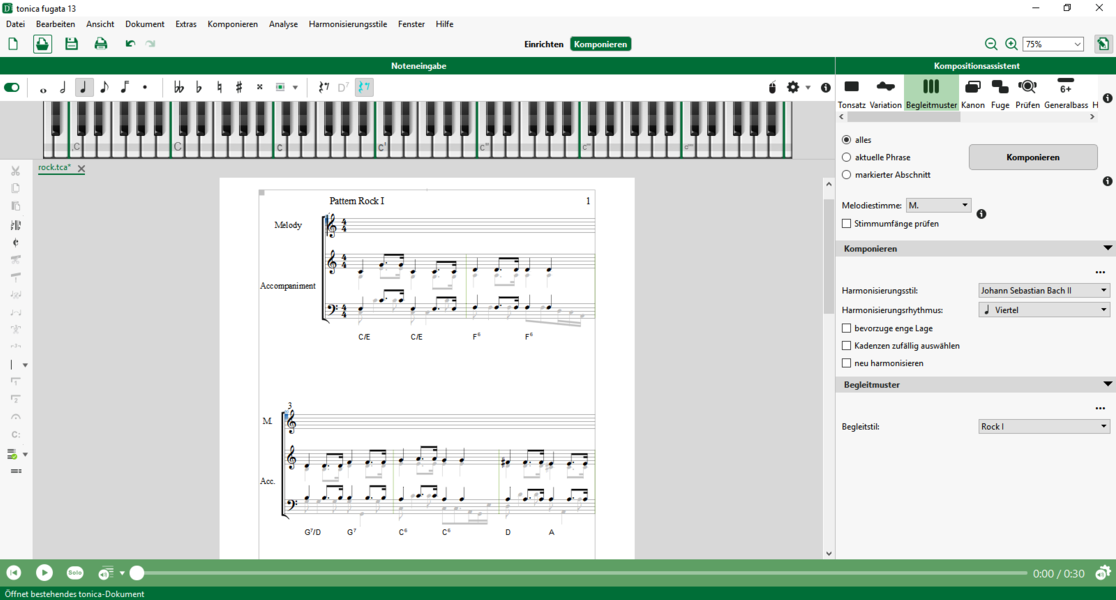
Task: Open the Harmonisierungsstile menu
Action: click(x=348, y=24)
